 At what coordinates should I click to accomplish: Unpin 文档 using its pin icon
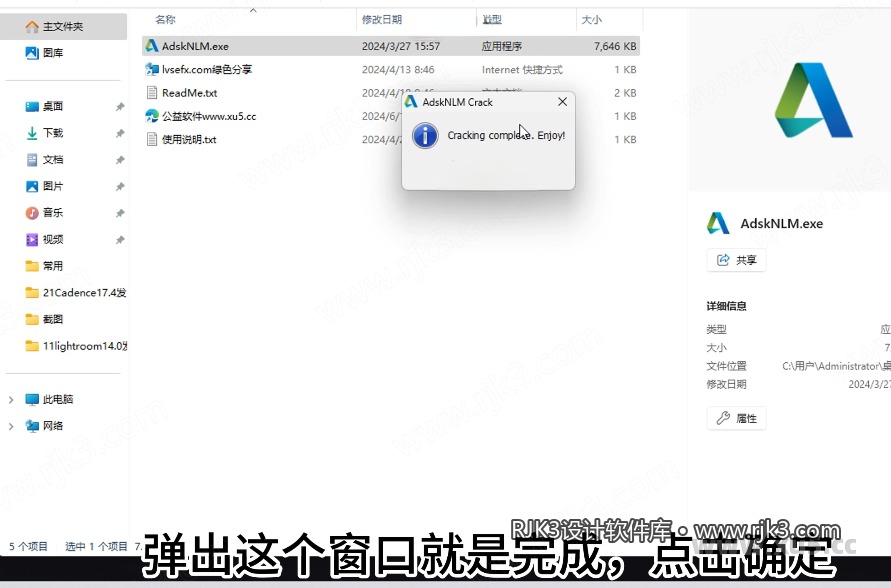(x=120, y=160)
